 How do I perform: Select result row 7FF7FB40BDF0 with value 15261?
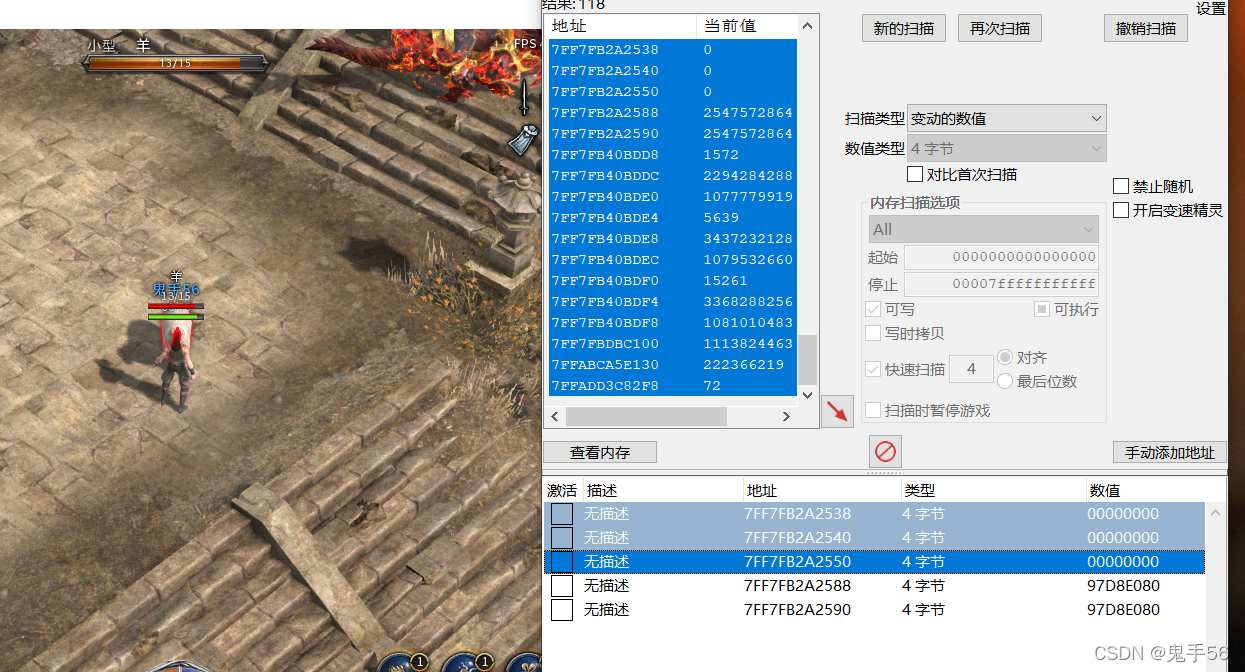[672, 281]
